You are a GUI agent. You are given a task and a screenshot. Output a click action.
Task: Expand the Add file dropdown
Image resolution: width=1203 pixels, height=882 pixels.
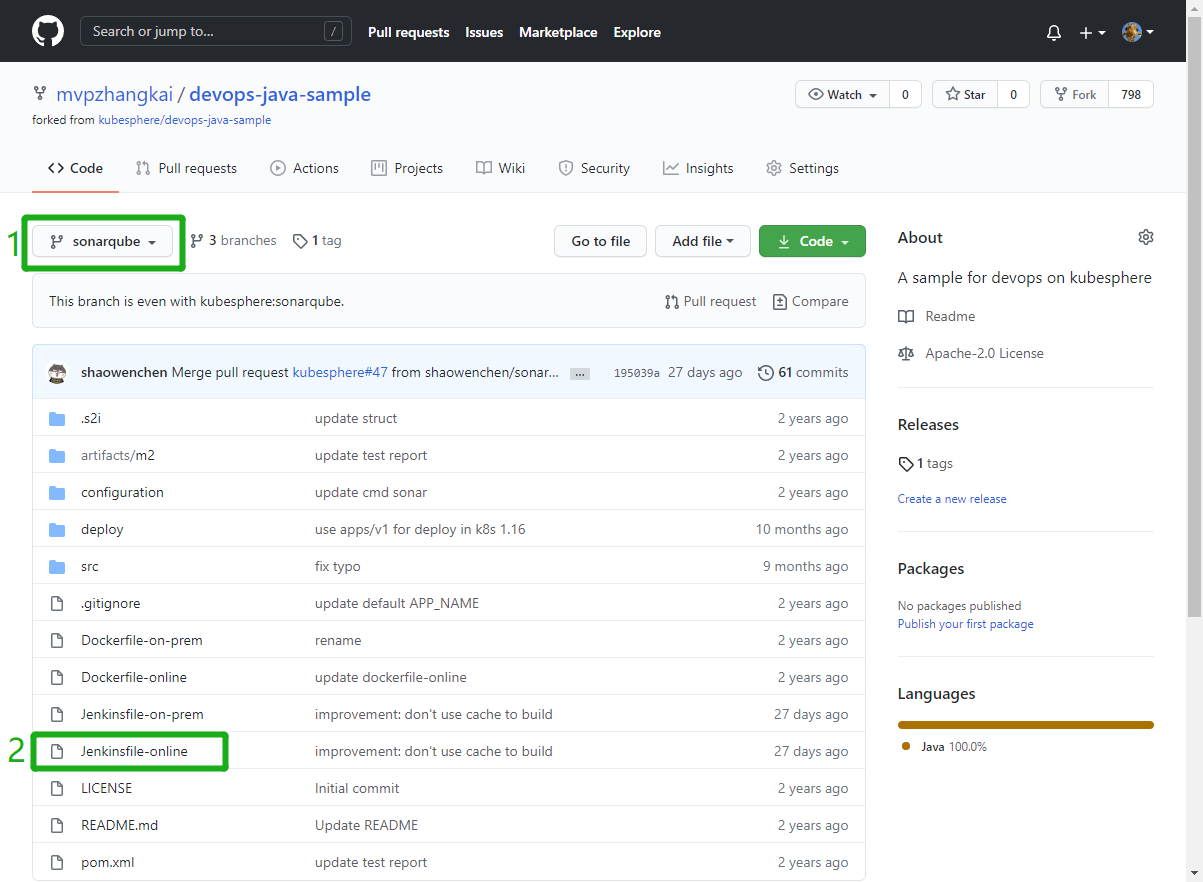[702, 241]
